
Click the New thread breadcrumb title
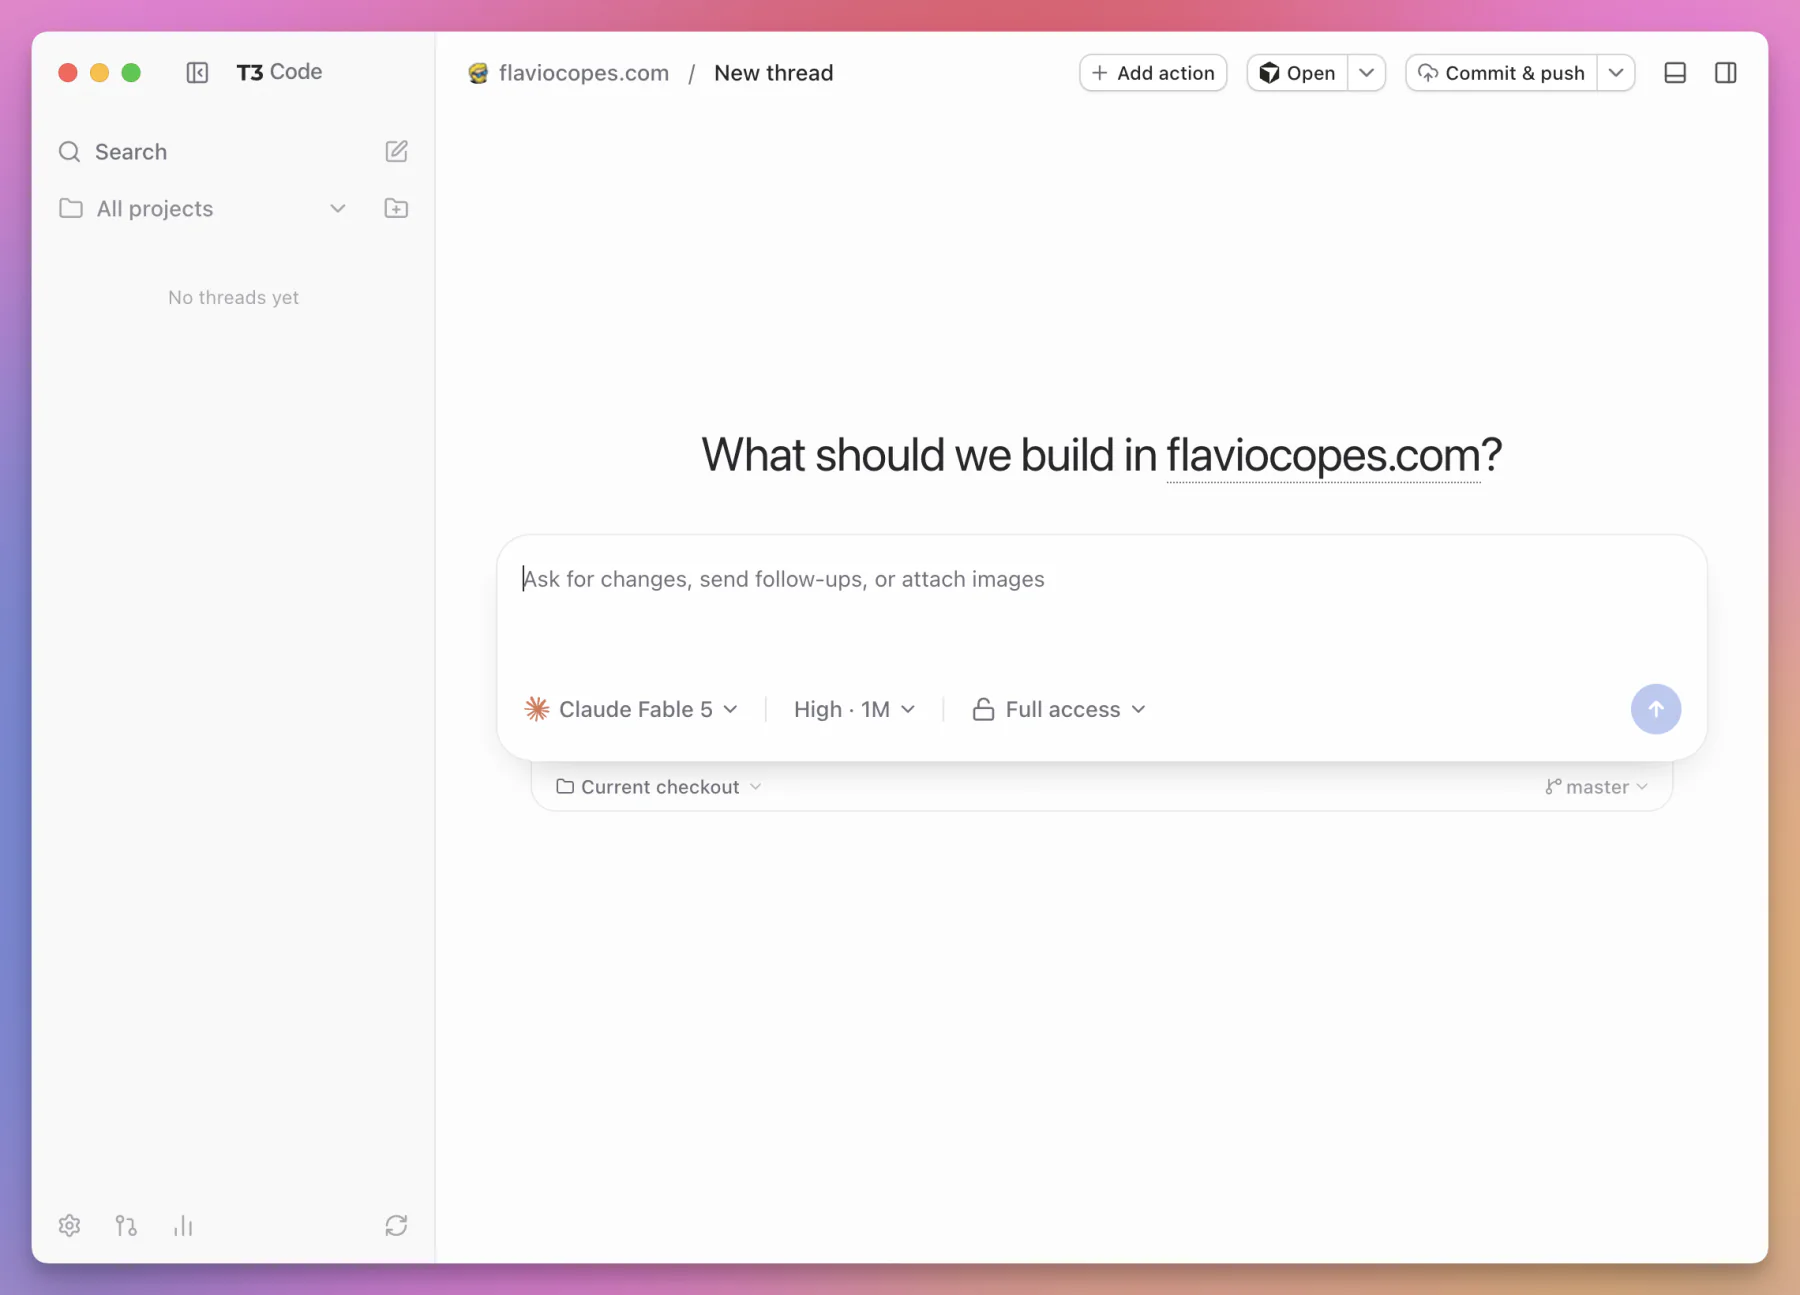pos(773,73)
